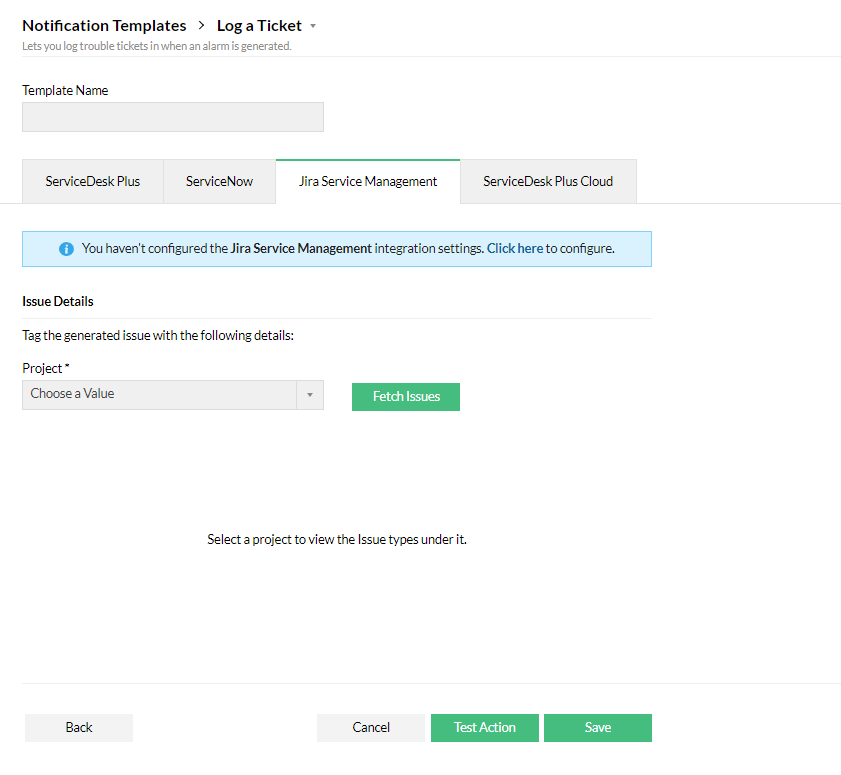The image size is (841, 775).
Task: Cancel the template creation
Action: pos(371,728)
